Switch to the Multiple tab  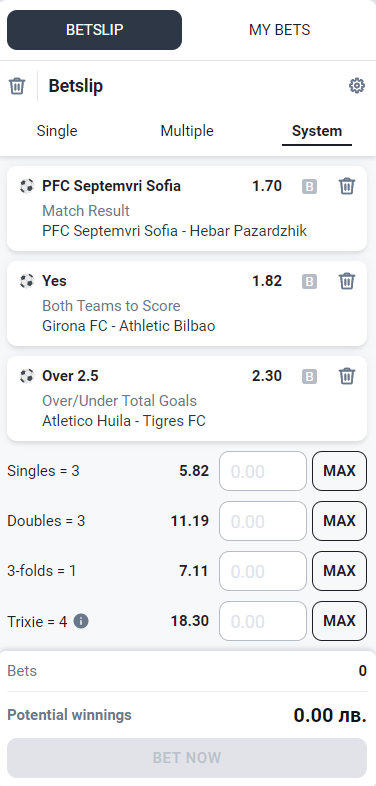point(187,131)
